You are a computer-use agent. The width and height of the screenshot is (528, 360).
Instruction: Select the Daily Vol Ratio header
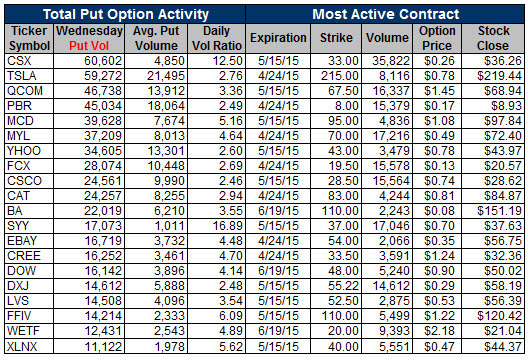point(217,38)
